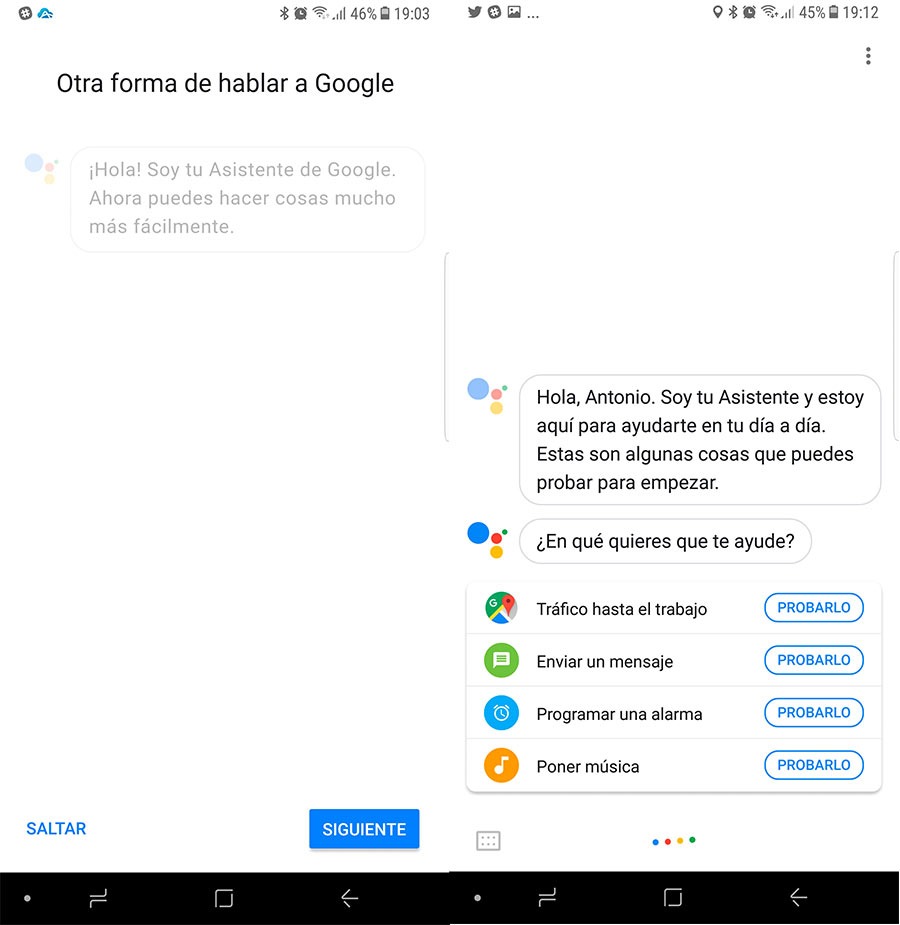900x925 pixels.
Task: Tap the Google Maps traffic icon
Action: point(501,608)
